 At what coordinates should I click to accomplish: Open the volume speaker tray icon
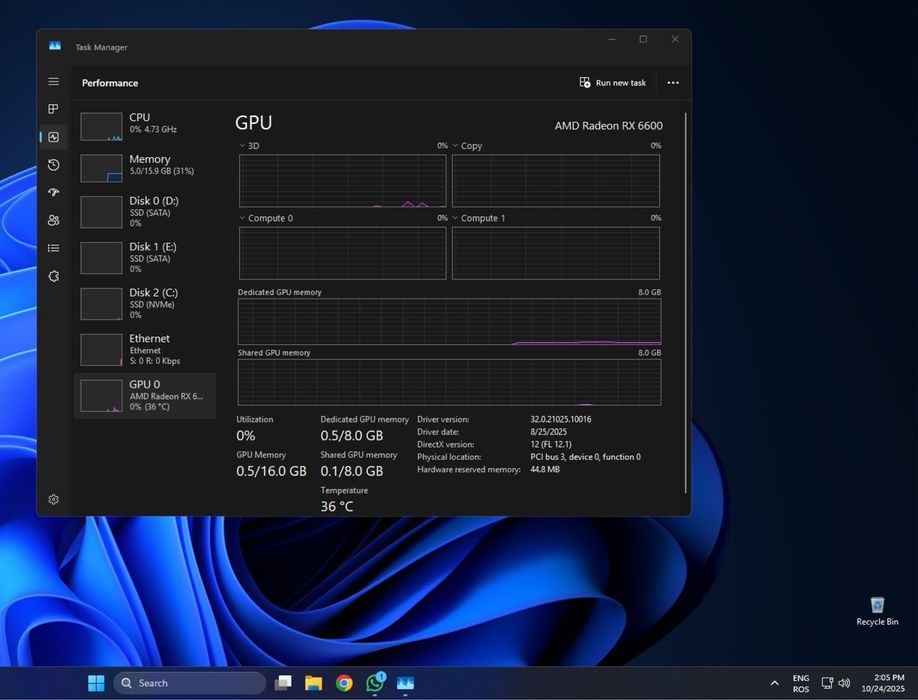[844, 683]
